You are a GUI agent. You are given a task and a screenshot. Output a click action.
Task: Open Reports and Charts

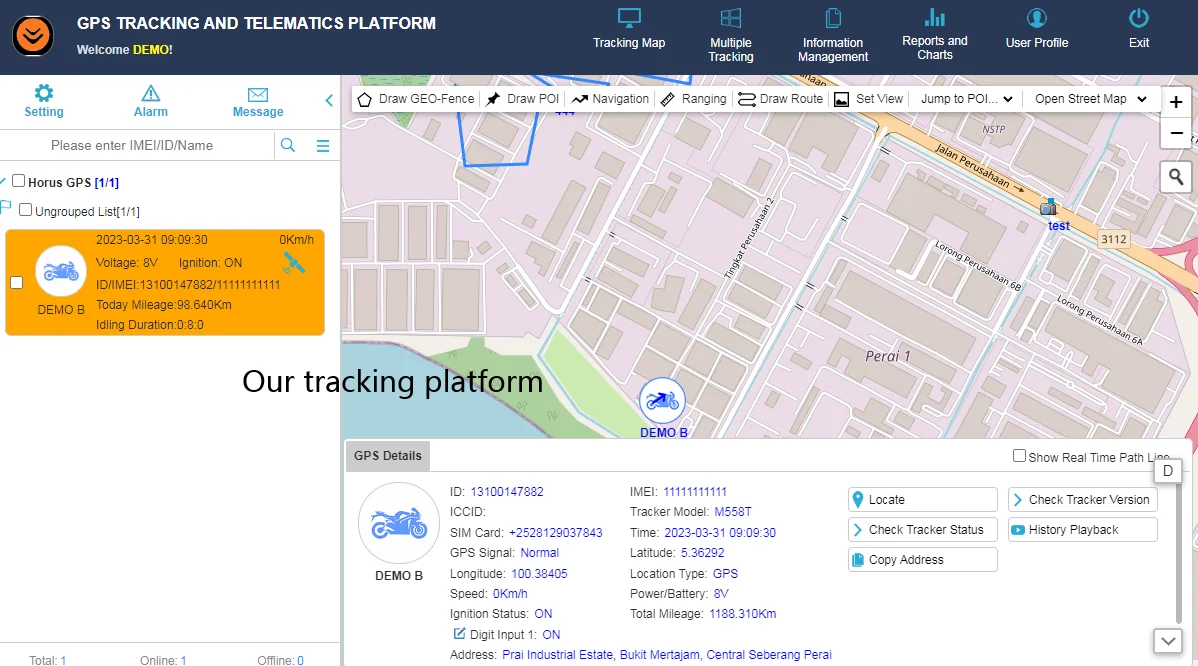click(x=934, y=35)
